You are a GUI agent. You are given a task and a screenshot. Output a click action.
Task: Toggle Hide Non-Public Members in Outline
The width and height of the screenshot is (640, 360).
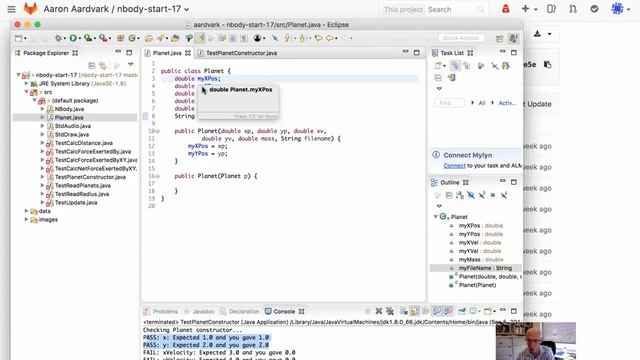[493, 196]
